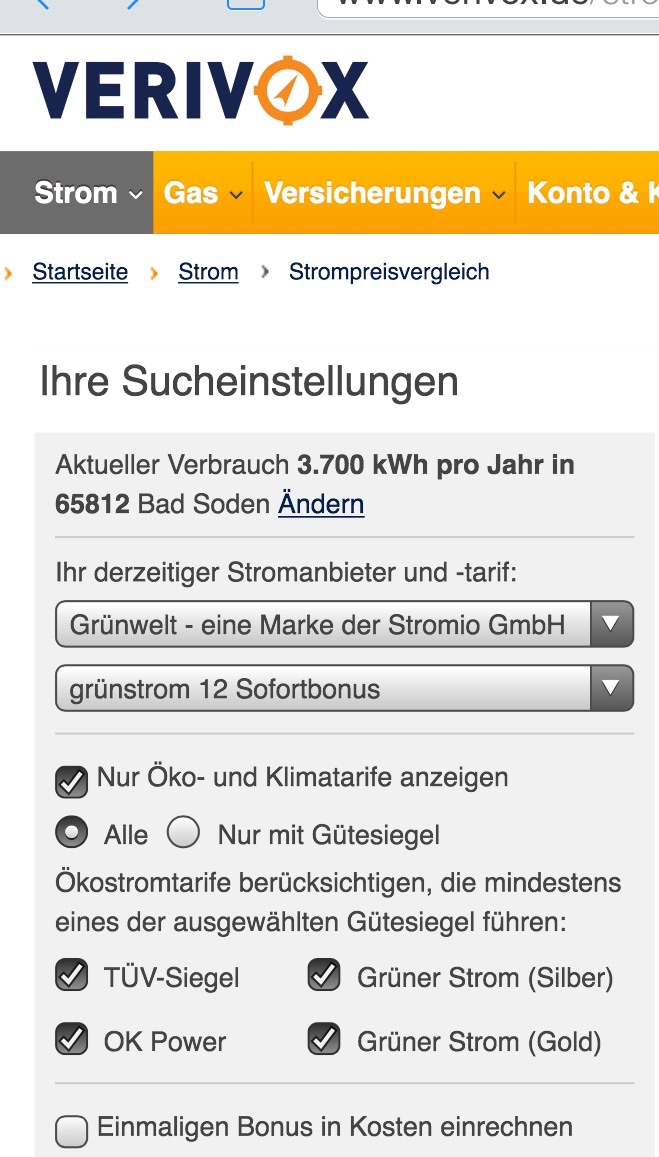The height and width of the screenshot is (1157, 659).
Task: Click the Ändern link
Action: pyautogui.click(x=321, y=504)
